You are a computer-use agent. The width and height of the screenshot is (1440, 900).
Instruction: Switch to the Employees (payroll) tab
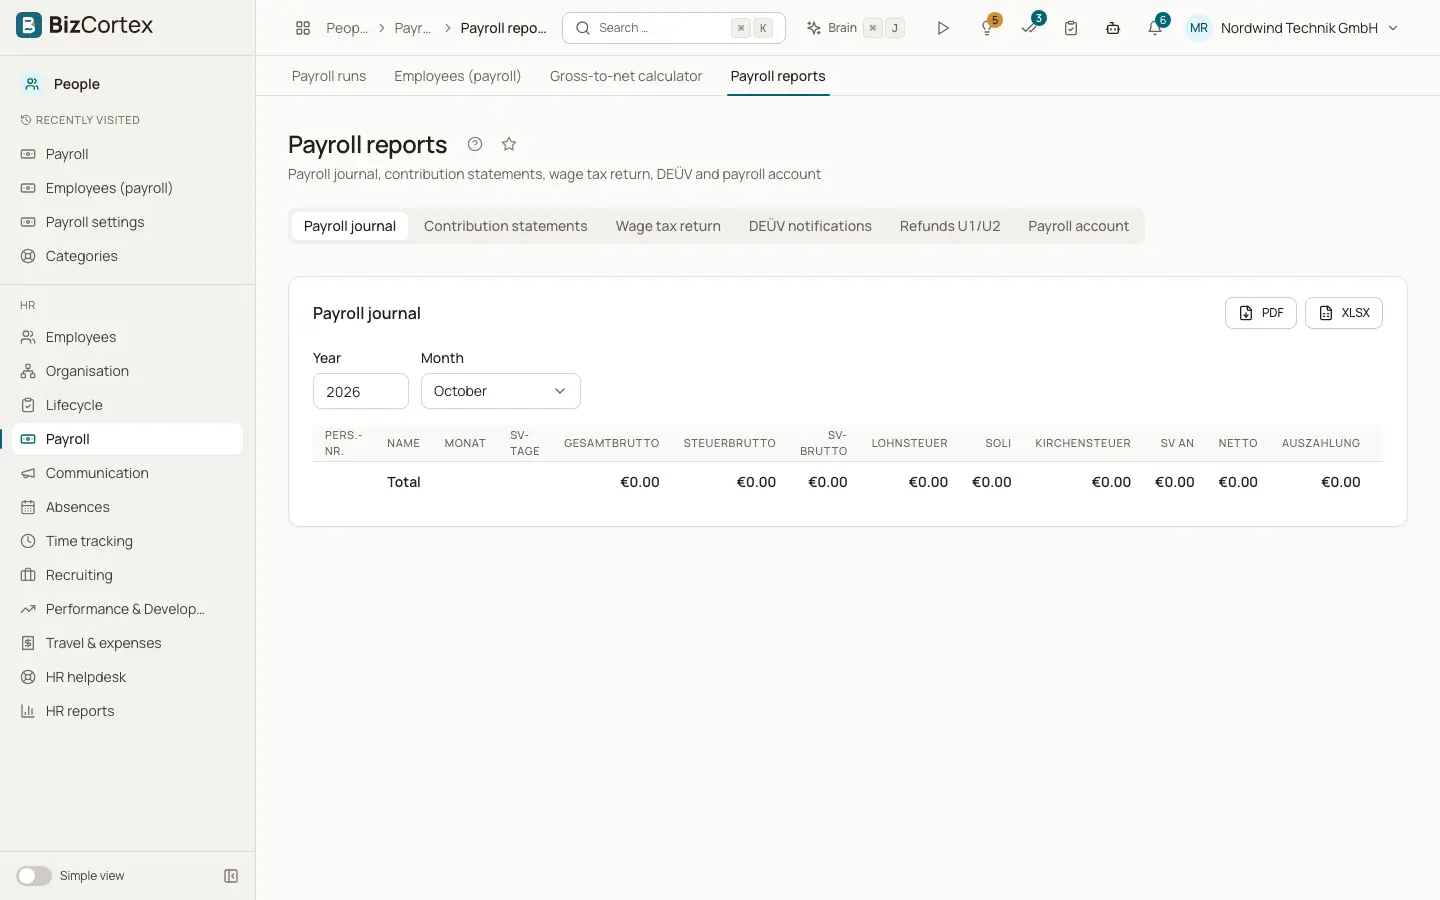pyautogui.click(x=458, y=76)
